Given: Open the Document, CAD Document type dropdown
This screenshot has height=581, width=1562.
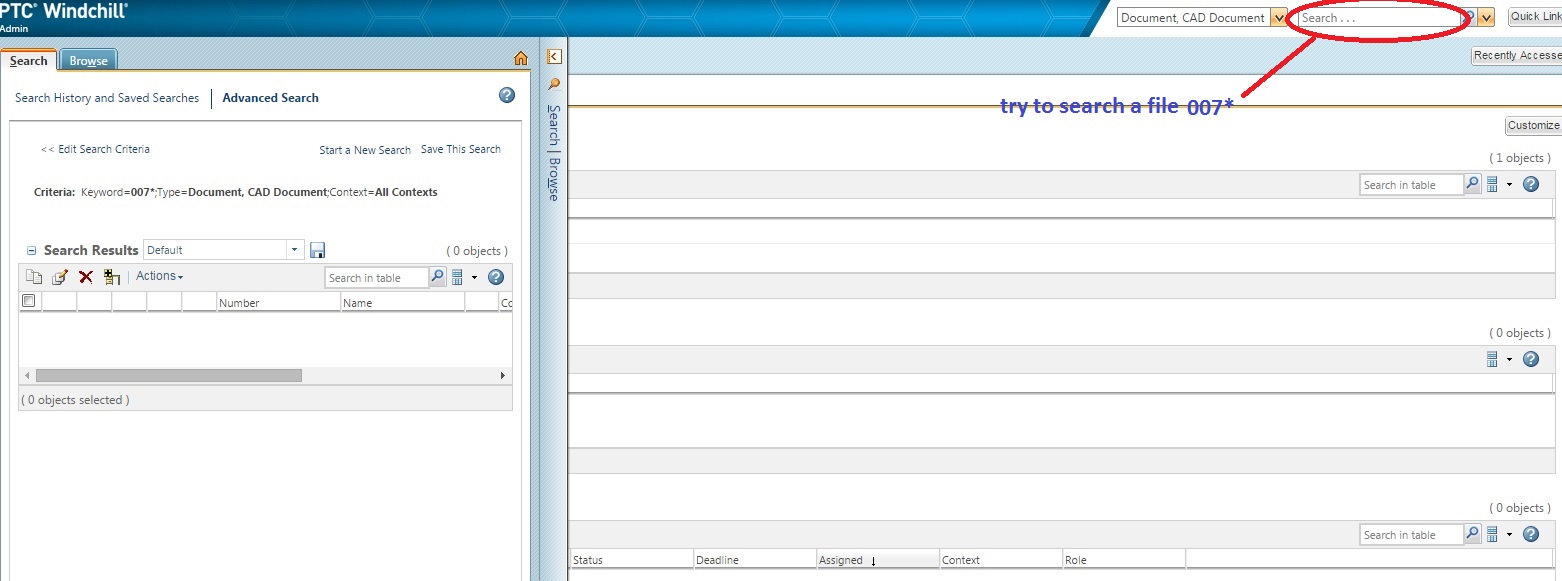Looking at the screenshot, I should click(1278, 17).
